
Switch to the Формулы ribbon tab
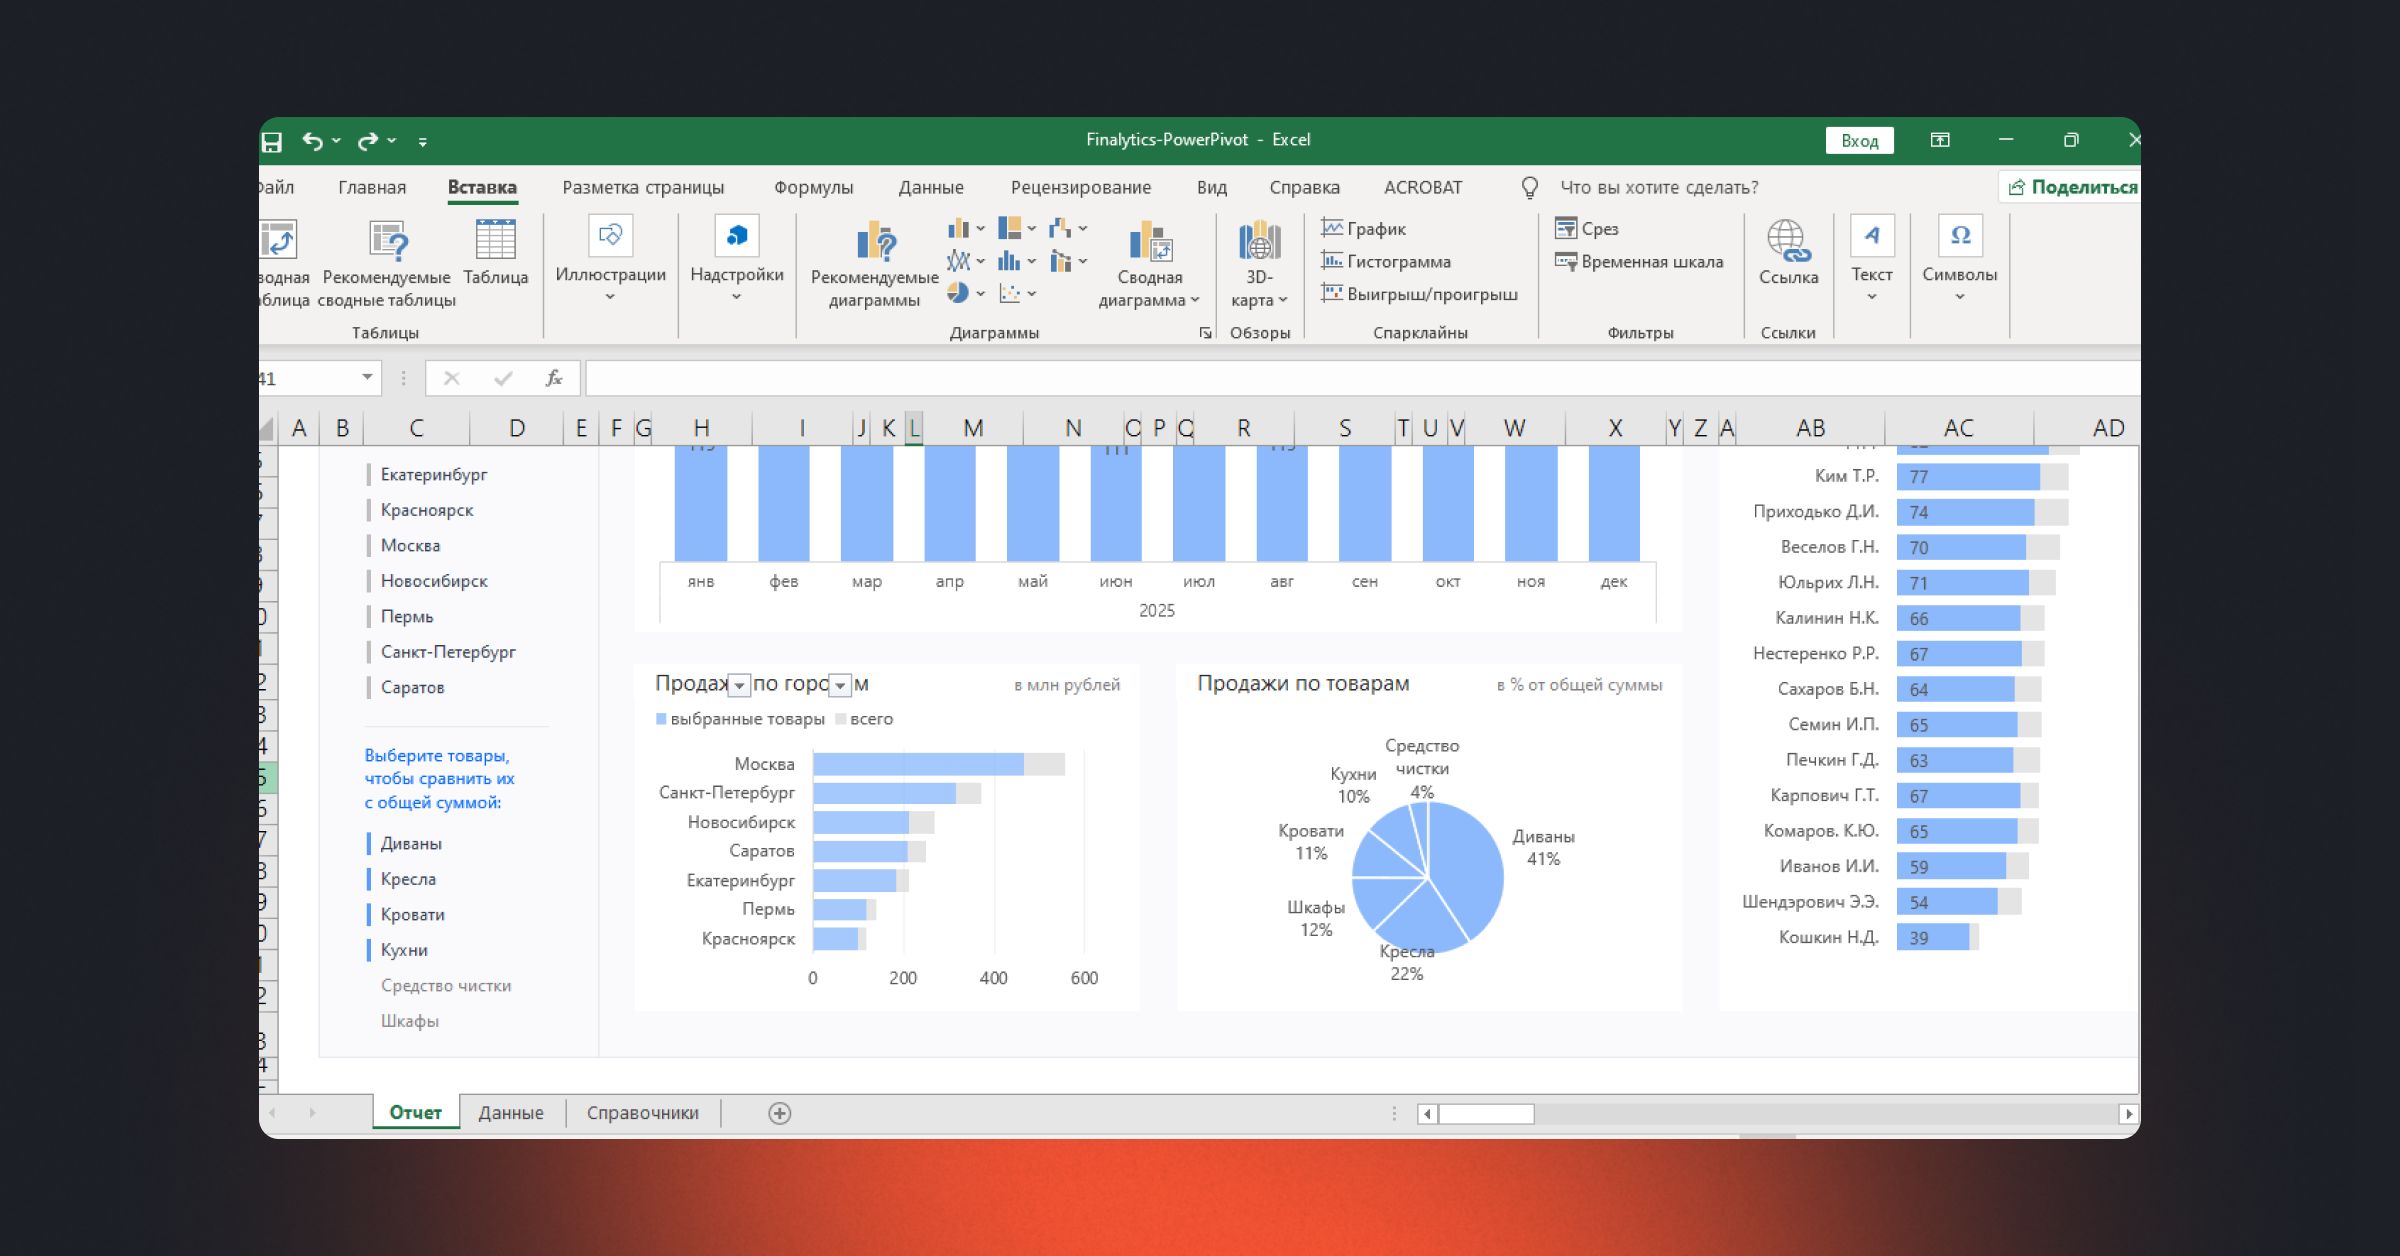click(x=813, y=188)
